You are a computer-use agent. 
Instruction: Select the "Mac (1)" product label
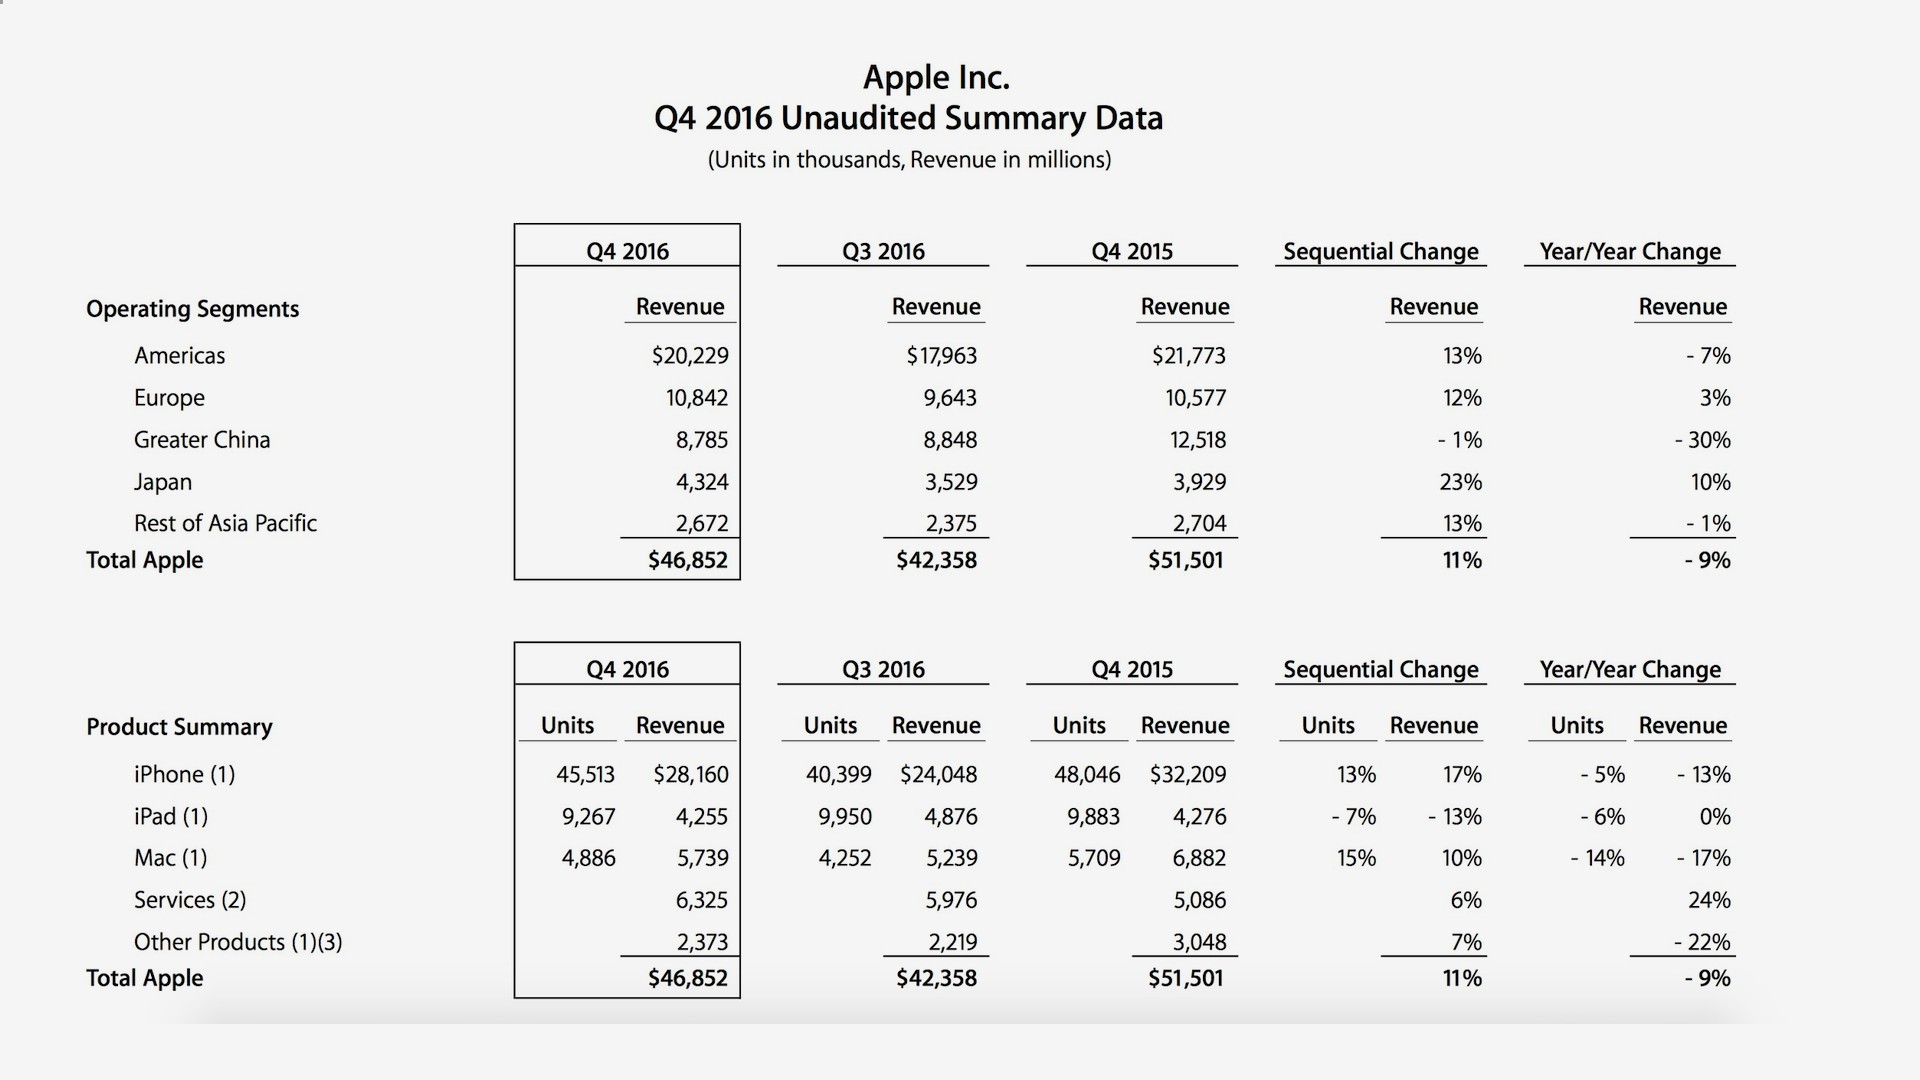[170, 858]
